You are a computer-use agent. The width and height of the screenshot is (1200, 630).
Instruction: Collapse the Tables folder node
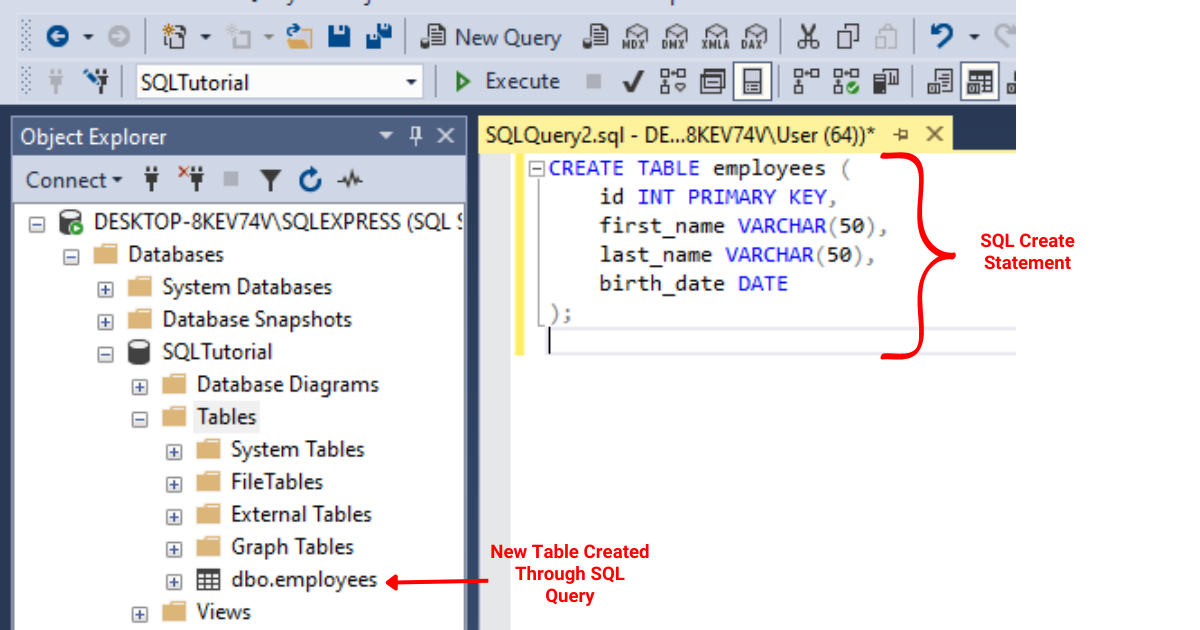[139, 418]
